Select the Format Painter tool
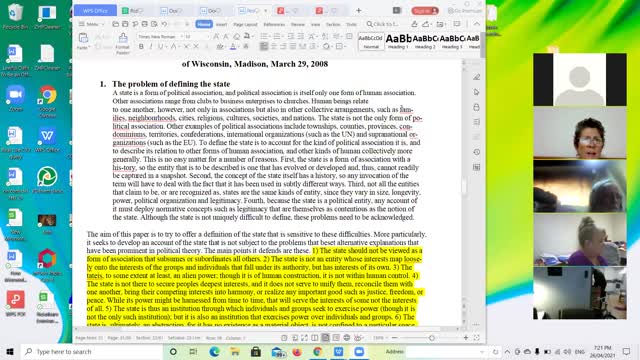The image size is (640, 360). click(x=122, y=43)
